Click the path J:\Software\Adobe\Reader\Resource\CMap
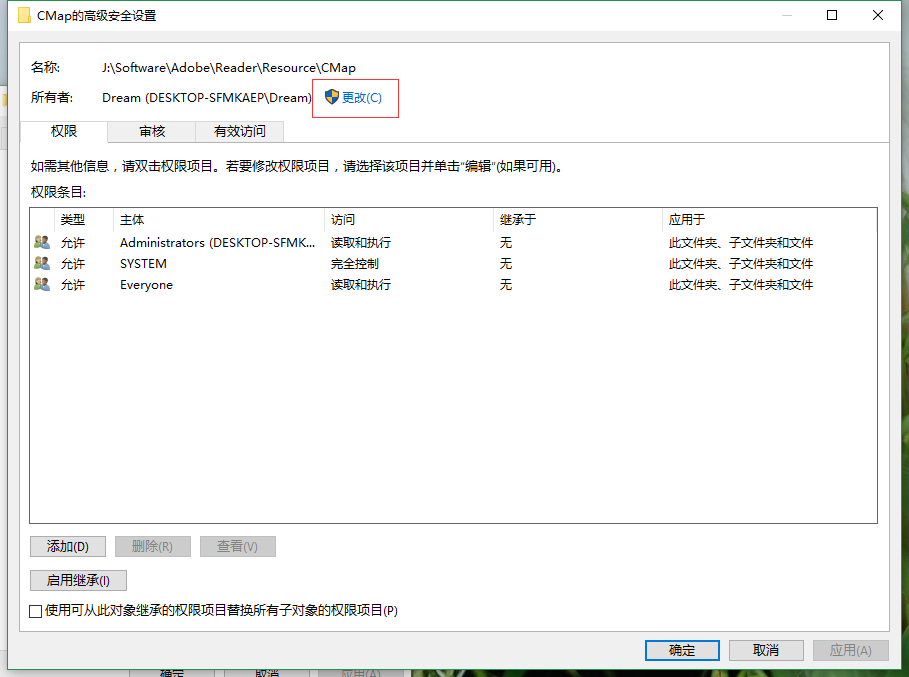This screenshot has width=909, height=677. 228,68
